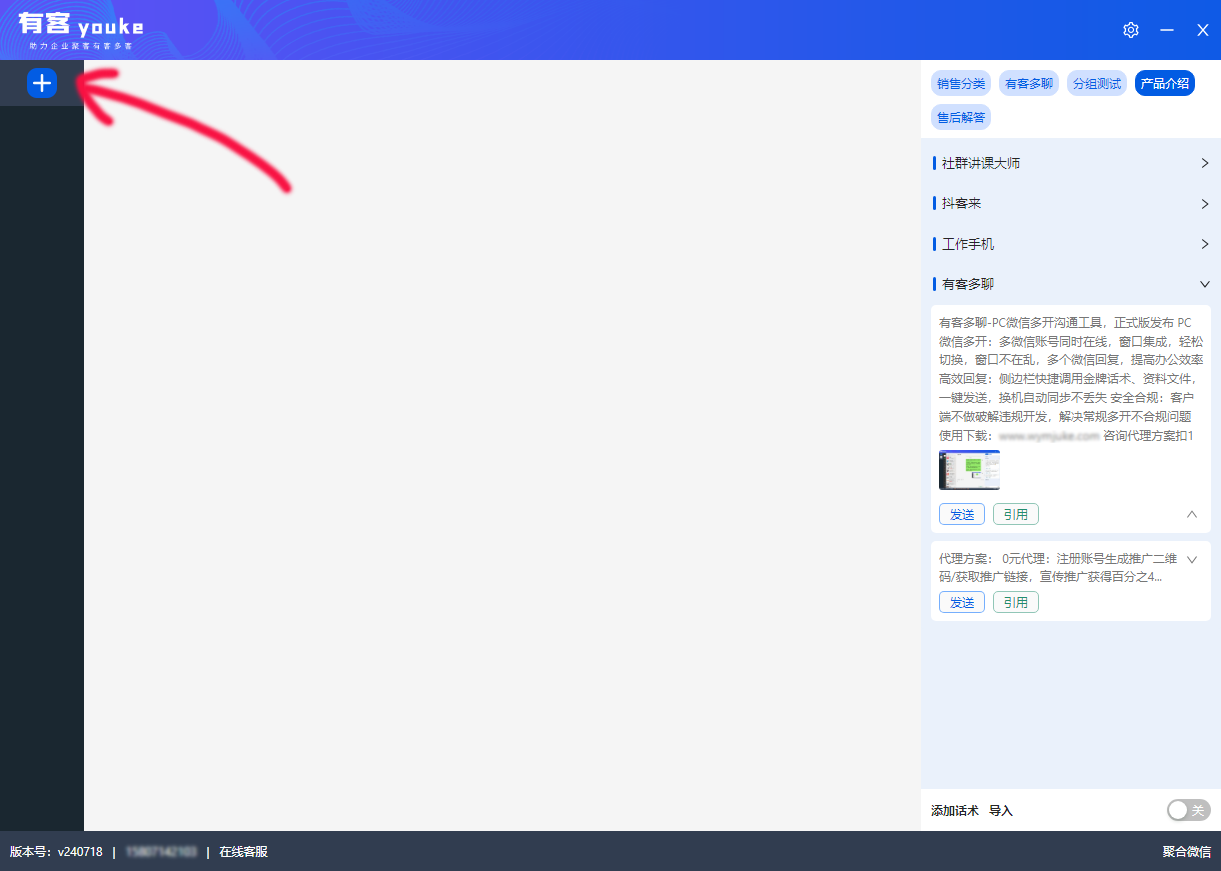
Task: Open the 售后解答 tab
Action: [961, 117]
